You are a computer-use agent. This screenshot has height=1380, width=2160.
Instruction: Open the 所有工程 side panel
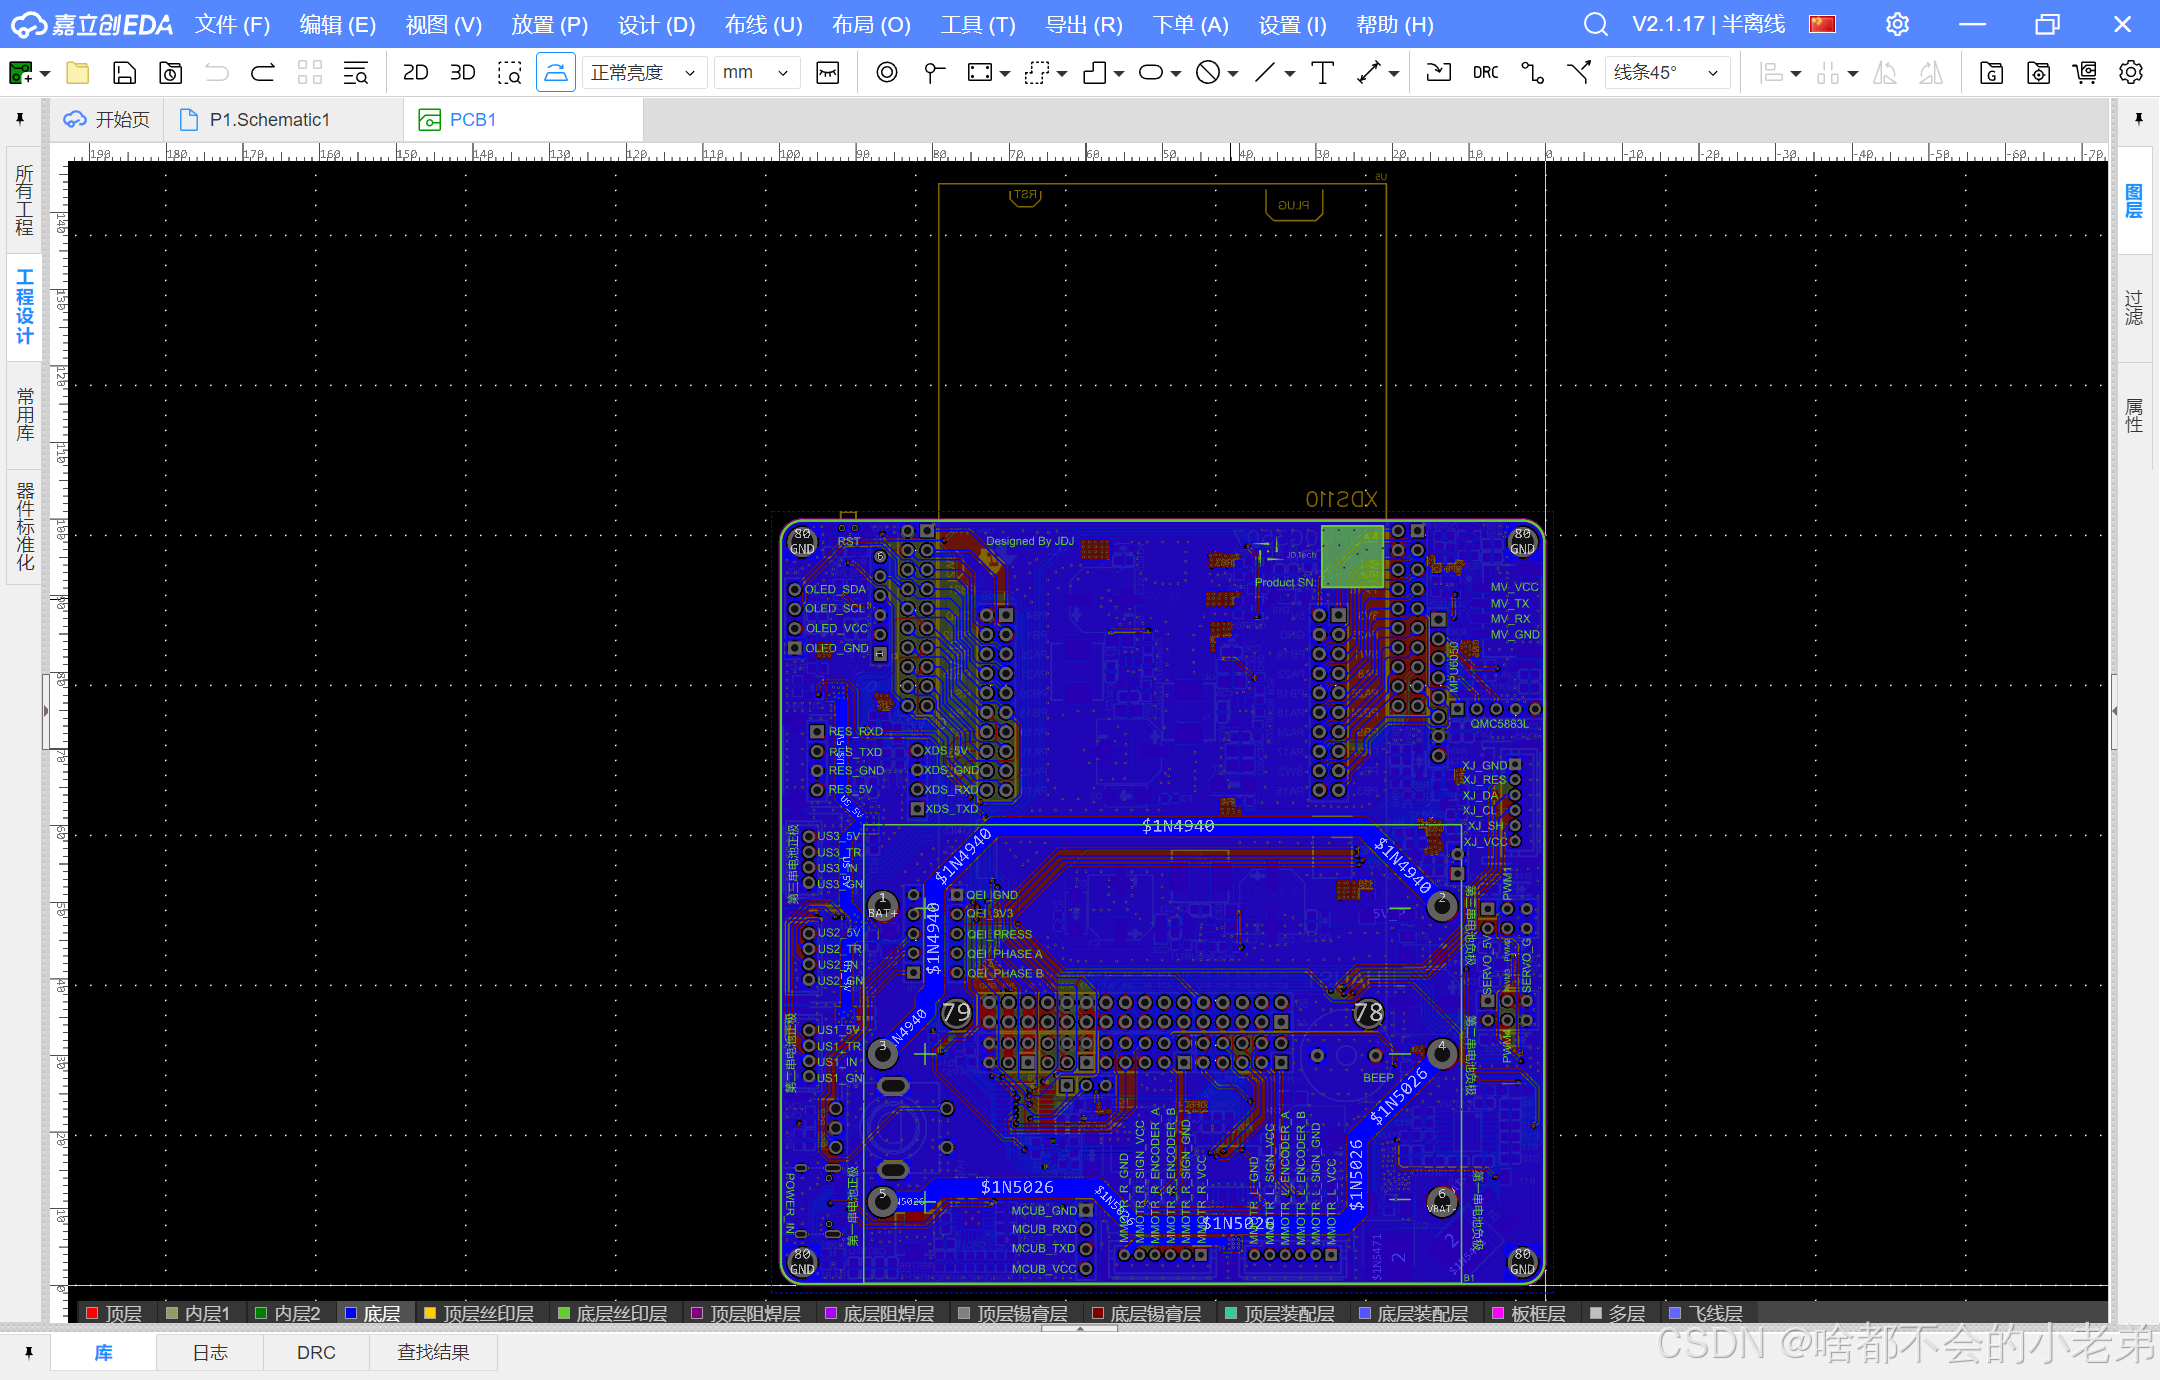tap(24, 200)
